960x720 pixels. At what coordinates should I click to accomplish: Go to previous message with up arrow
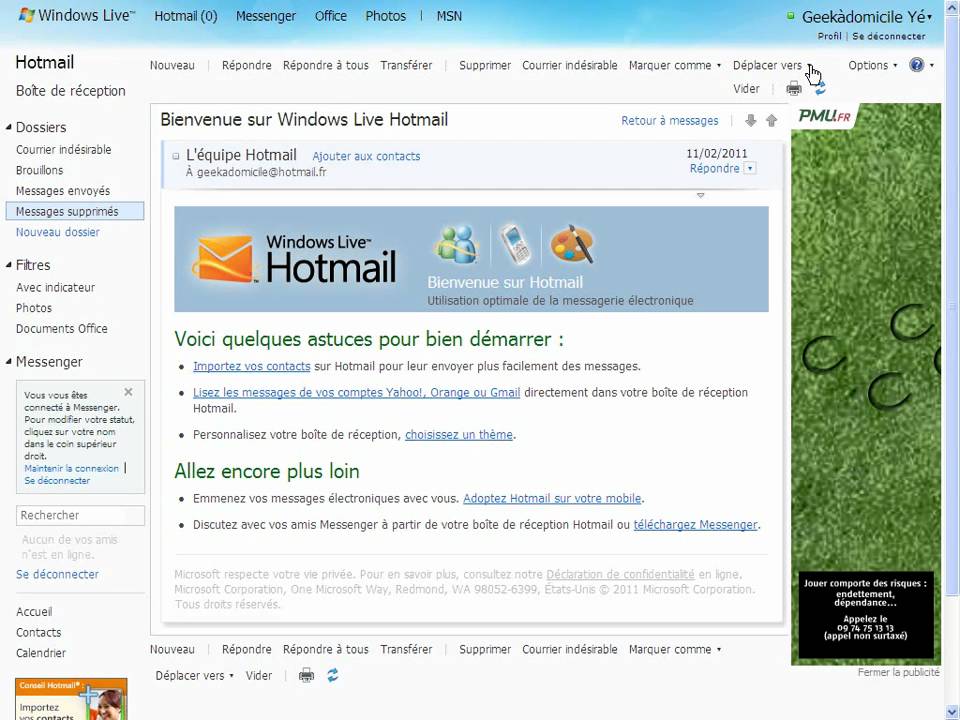click(771, 121)
